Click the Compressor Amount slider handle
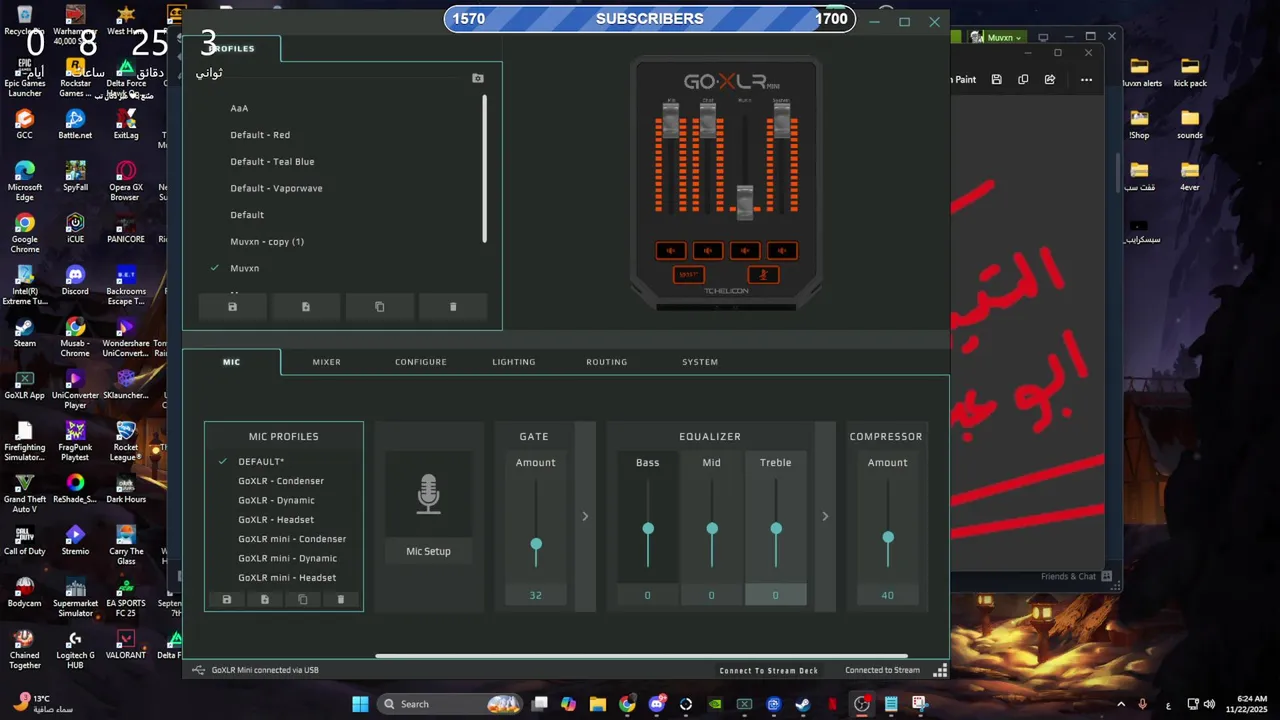The width and height of the screenshot is (1280, 720). click(888, 537)
